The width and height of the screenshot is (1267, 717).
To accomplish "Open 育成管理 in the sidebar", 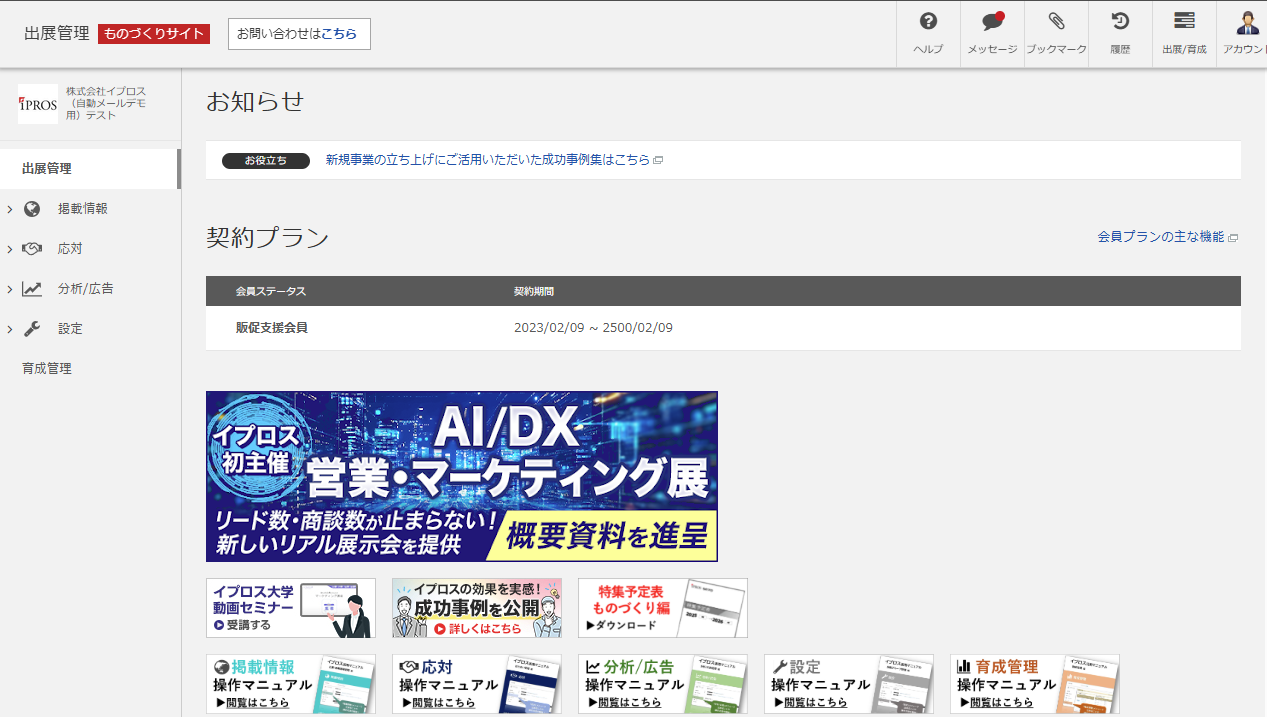I will (x=47, y=369).
